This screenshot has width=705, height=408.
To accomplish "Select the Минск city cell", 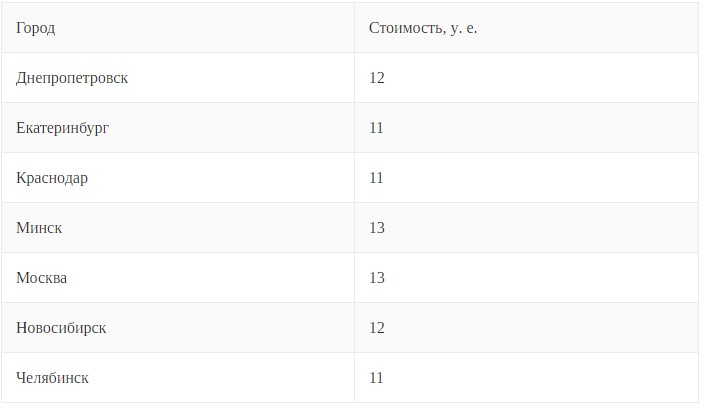I will (39, 228).
